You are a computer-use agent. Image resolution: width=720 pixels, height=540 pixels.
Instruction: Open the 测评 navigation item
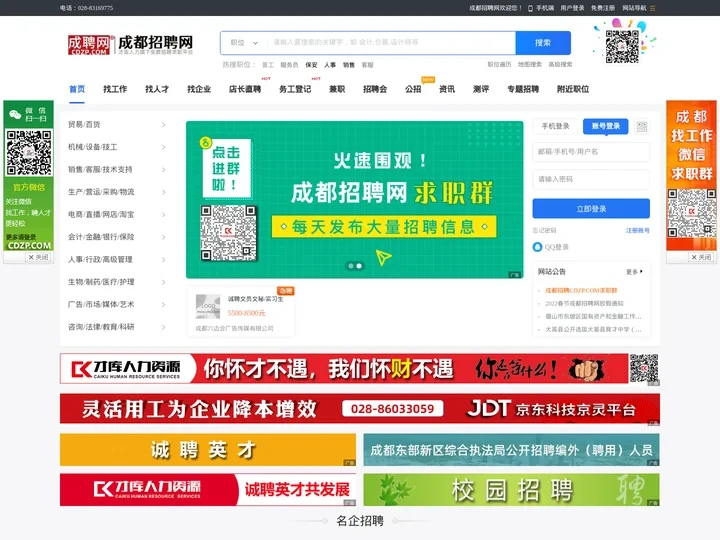pyautogui.click(x=481, y=89)
